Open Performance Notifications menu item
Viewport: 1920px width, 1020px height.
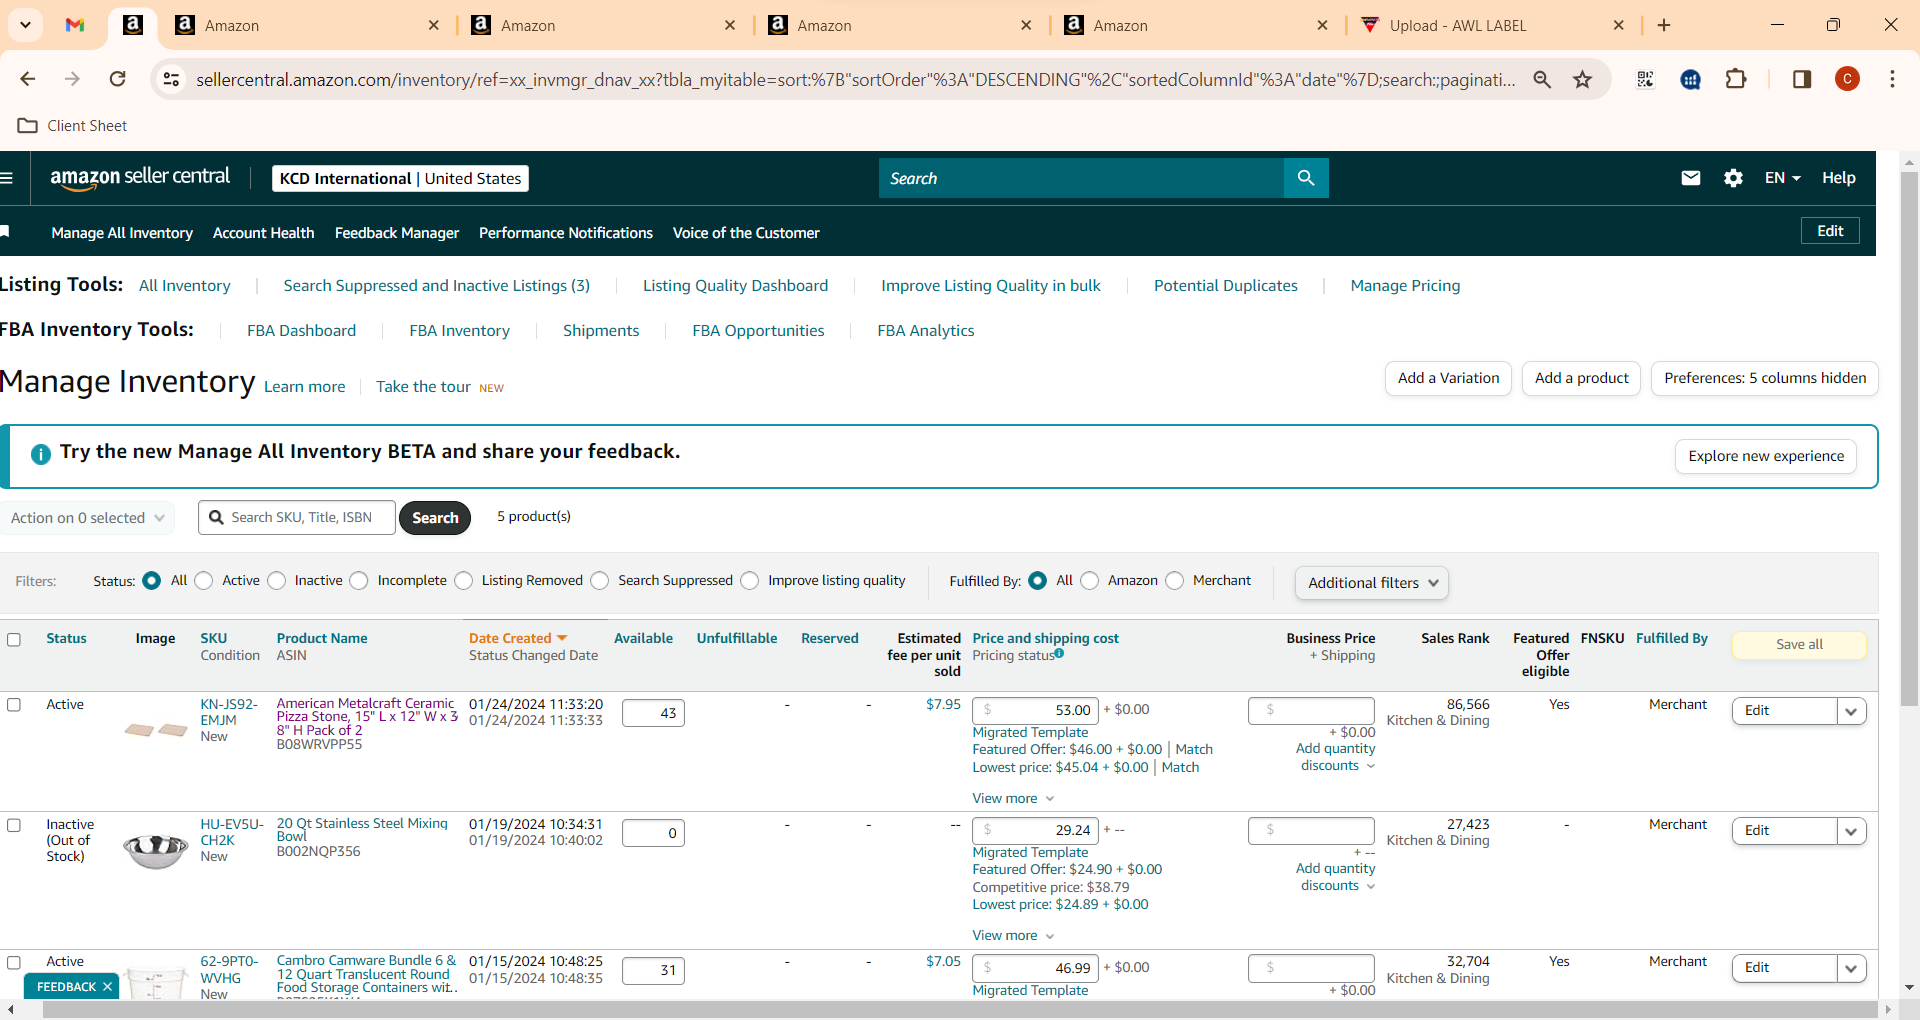[x=566, y=233]
